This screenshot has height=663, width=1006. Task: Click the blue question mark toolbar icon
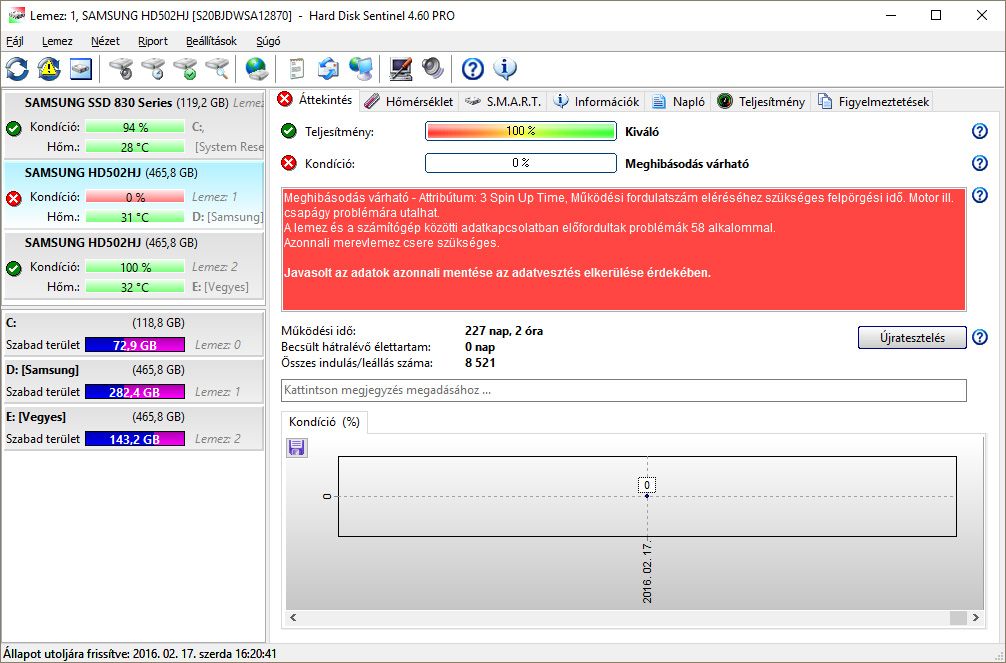coord(472,69)
